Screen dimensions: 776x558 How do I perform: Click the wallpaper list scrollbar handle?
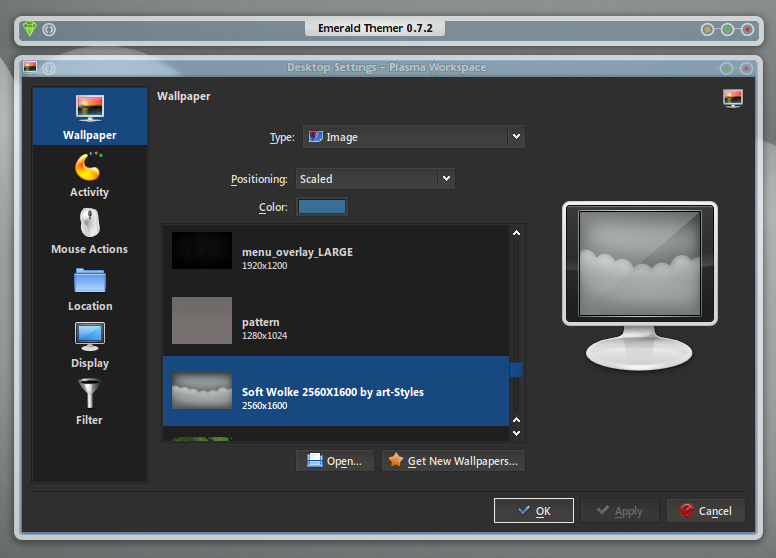(x=516, y=370)
